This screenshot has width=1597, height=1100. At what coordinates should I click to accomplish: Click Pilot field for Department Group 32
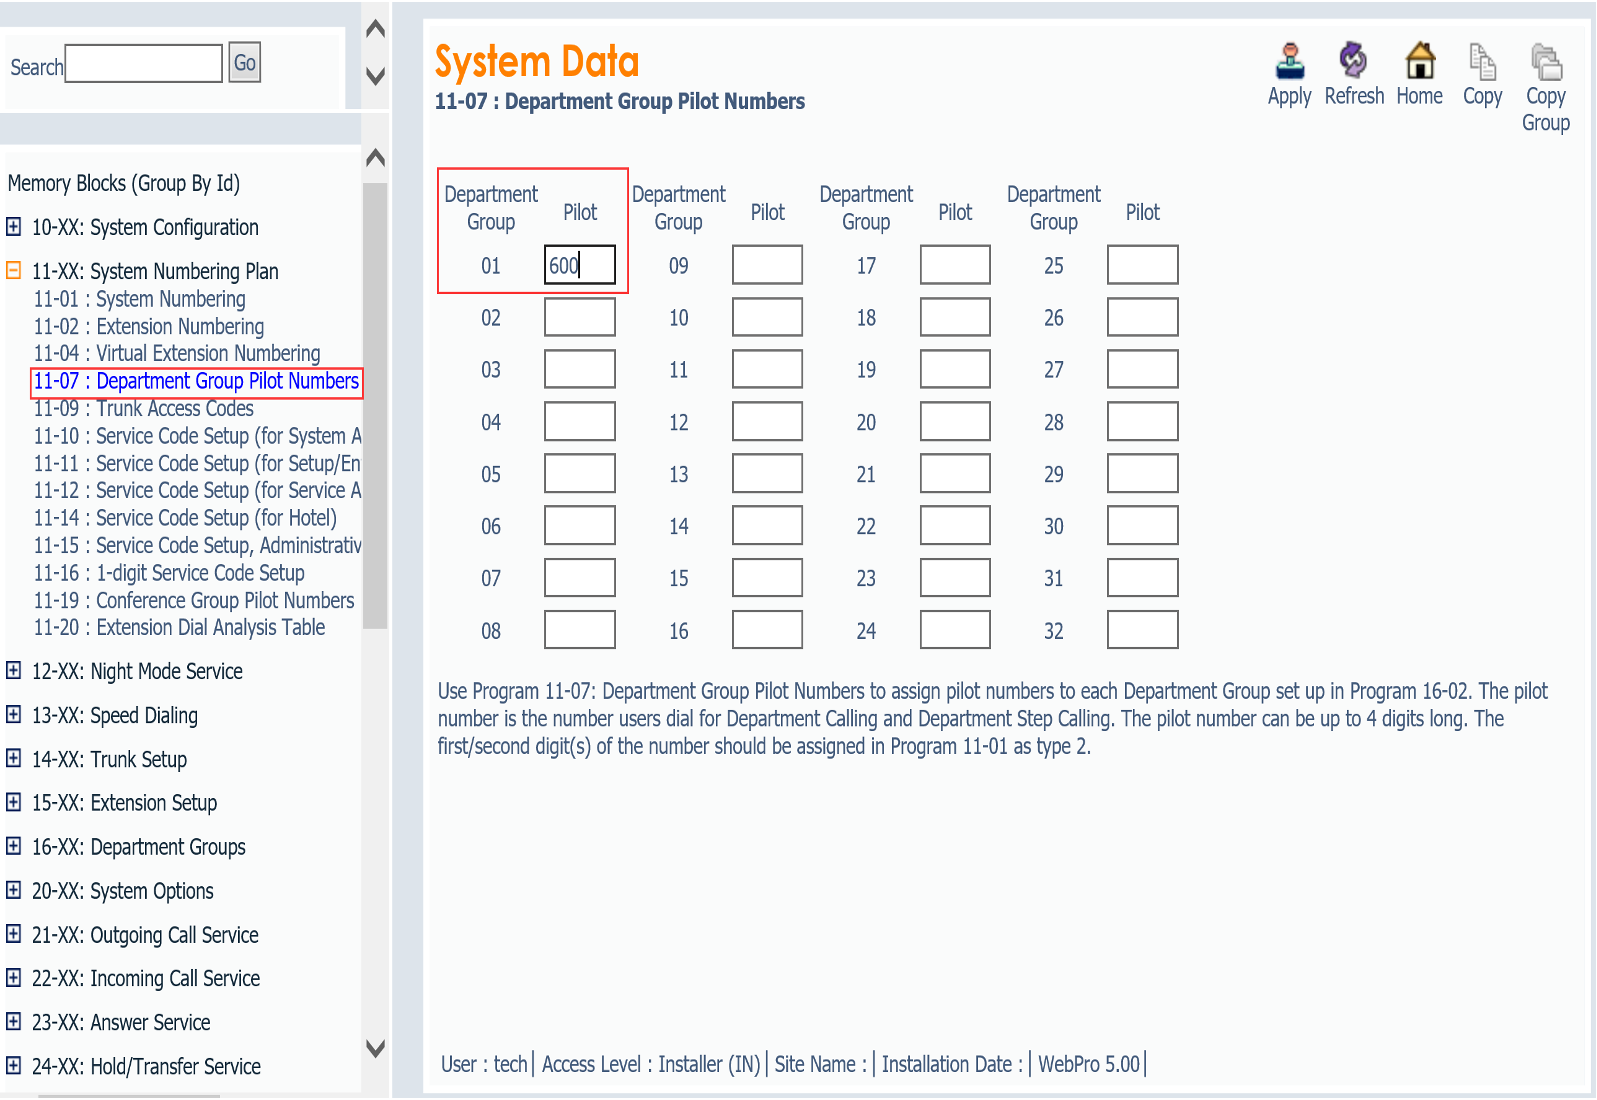[1143, 630]
